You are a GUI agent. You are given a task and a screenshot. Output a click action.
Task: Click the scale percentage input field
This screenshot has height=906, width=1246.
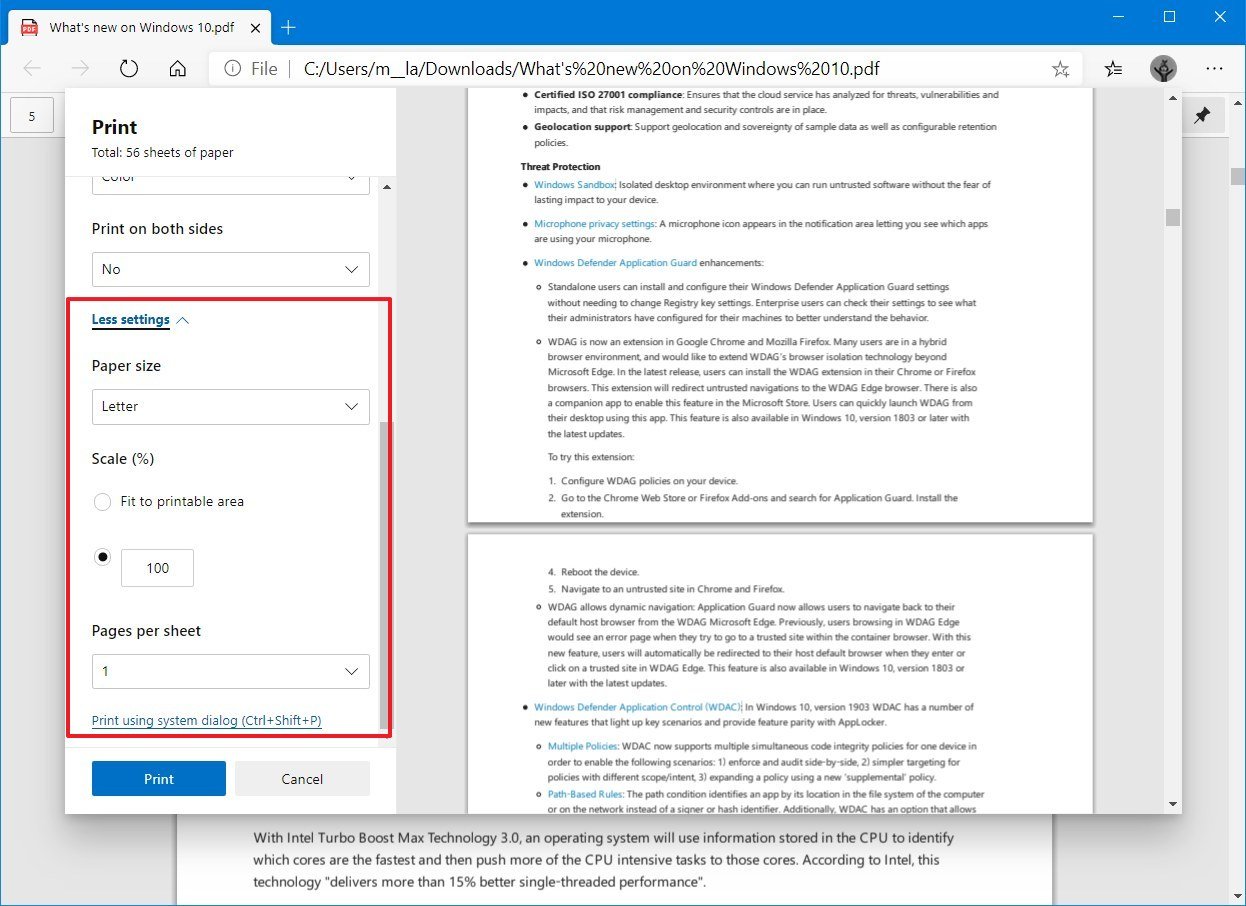coord(157,568)
